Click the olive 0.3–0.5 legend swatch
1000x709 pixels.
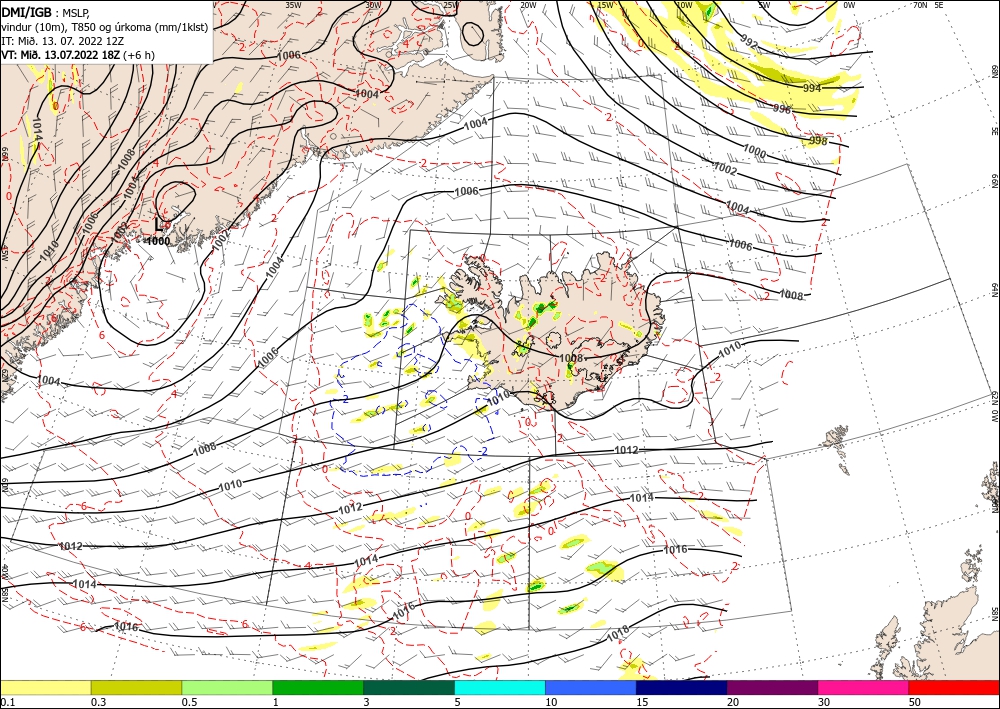coord(136,687)
